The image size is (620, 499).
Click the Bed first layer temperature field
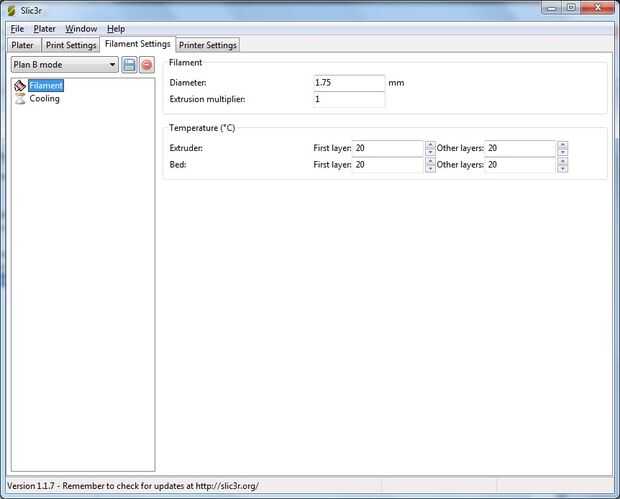point(388,165)
